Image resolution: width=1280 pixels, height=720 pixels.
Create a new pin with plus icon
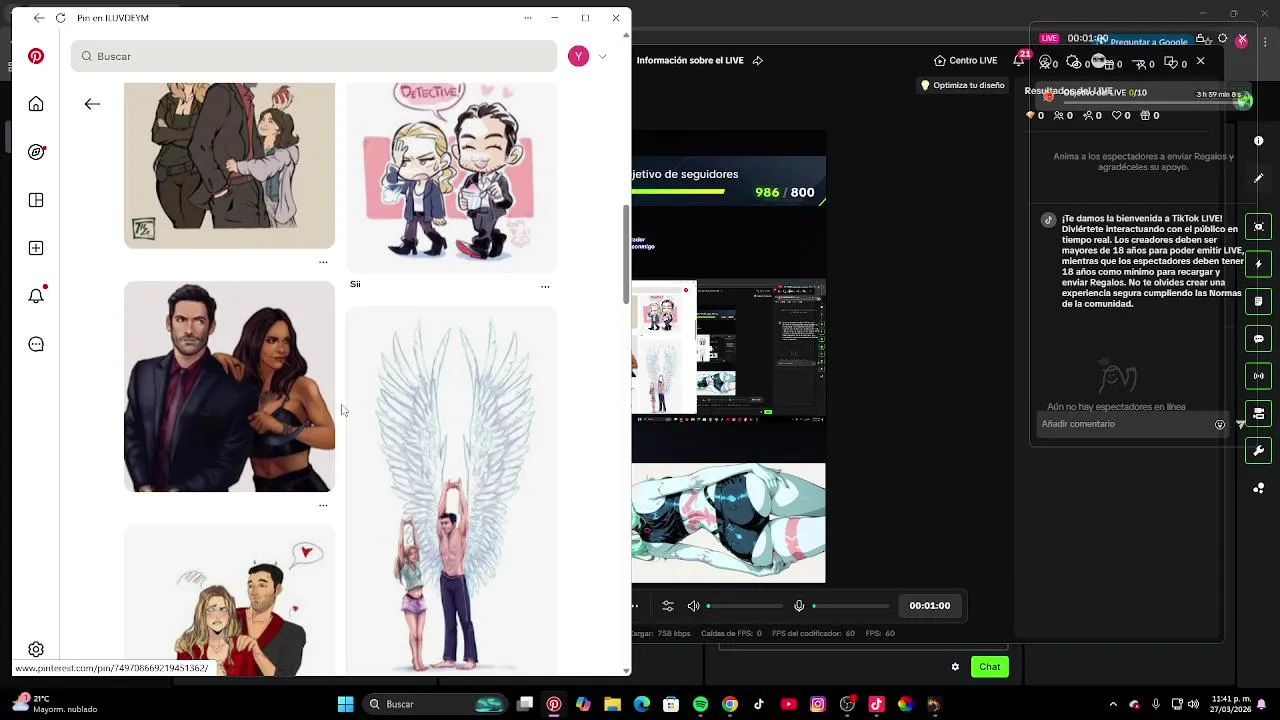36,248
